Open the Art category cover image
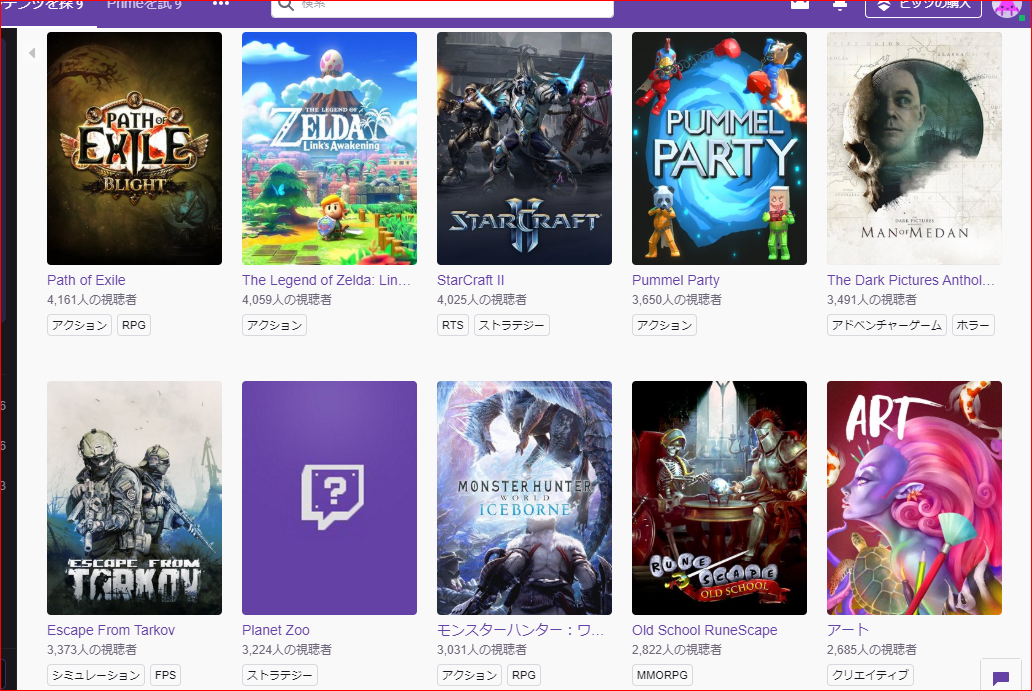This screenshot has height=691, width=1032. [914, 498]
